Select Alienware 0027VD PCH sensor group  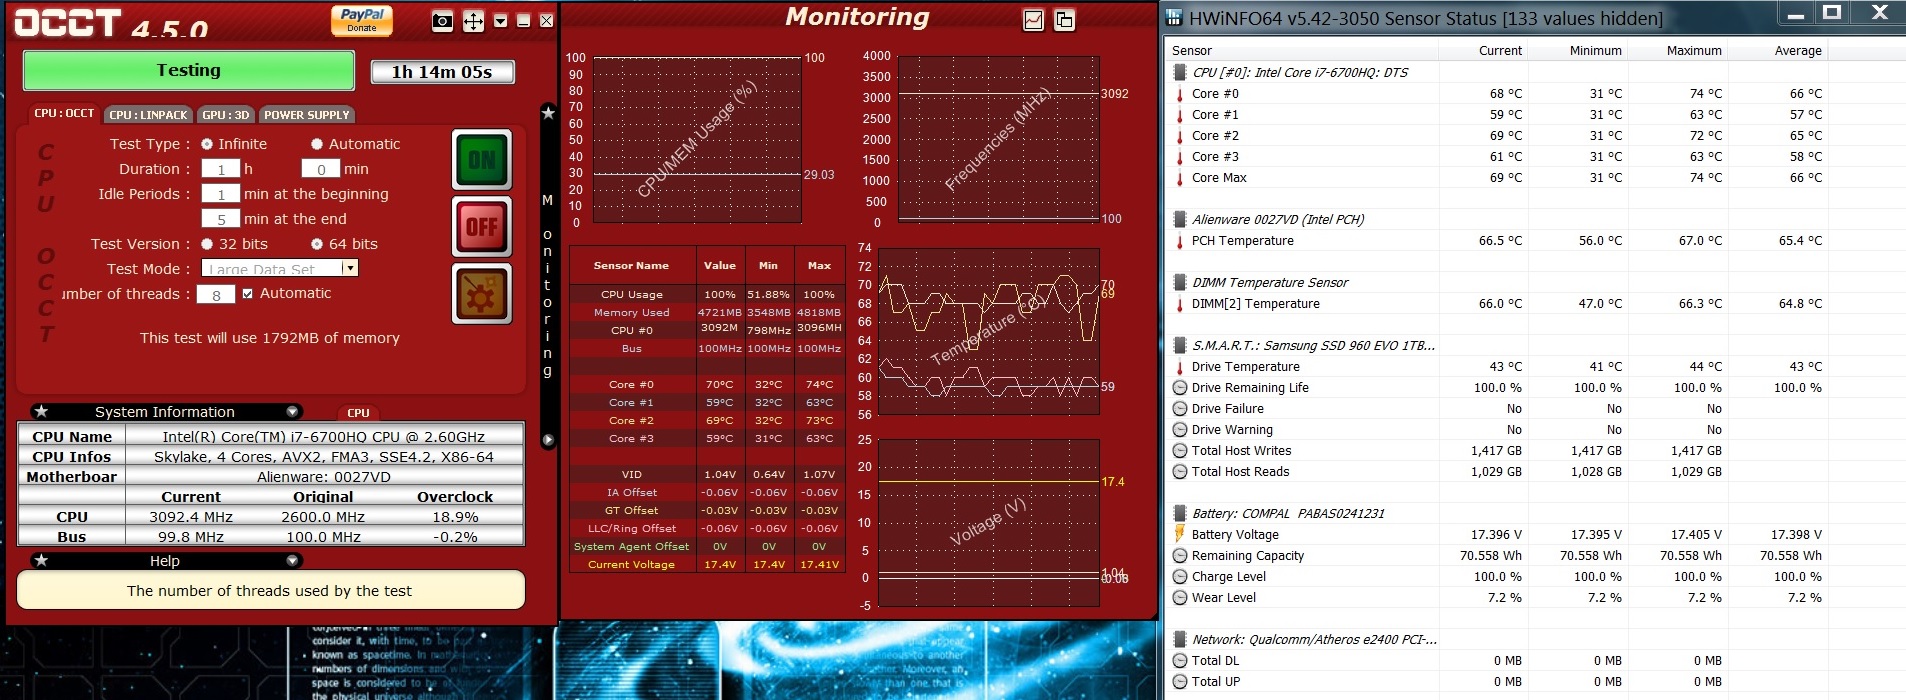point(1278,219)
